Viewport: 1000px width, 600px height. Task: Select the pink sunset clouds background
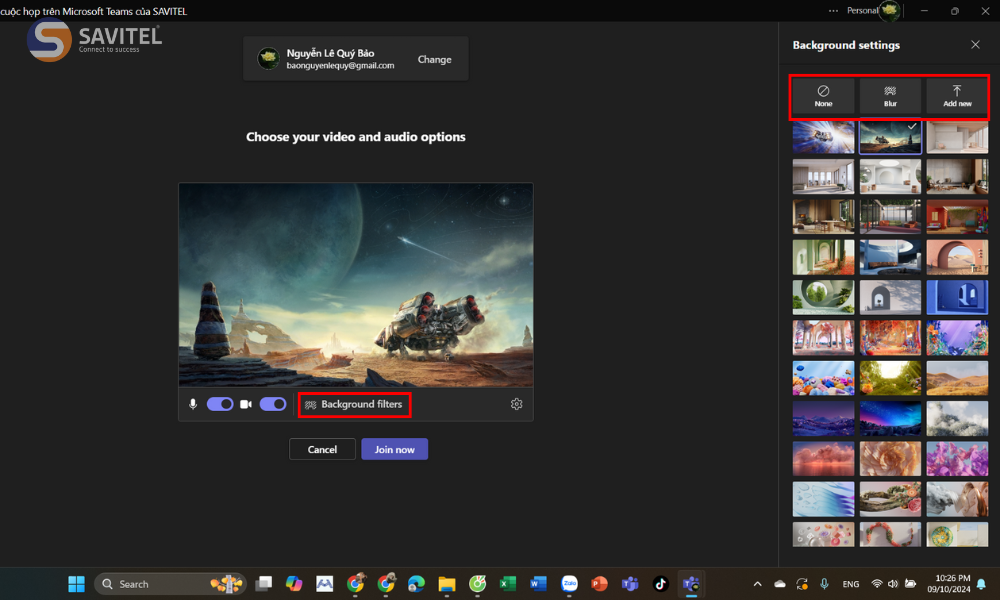tap(823, 458)
